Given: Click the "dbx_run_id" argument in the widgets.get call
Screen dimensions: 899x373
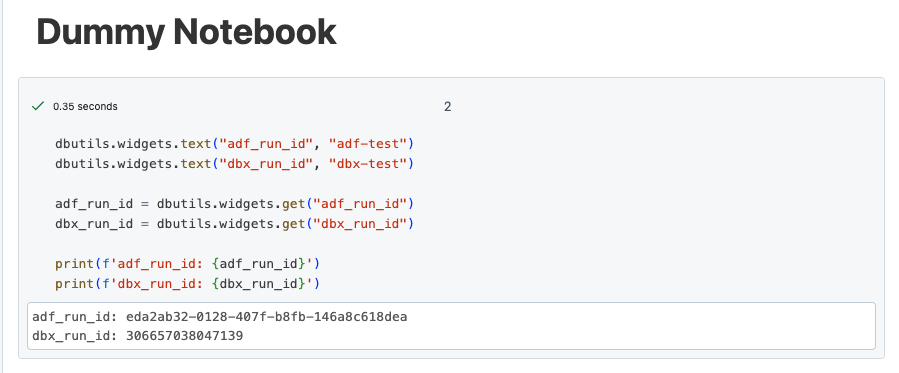Looking at the screenshot, I should [x=359, y=223].
